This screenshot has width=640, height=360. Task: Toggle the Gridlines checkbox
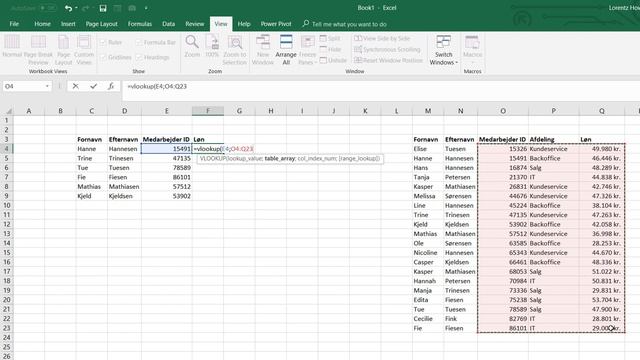point(103,57)
